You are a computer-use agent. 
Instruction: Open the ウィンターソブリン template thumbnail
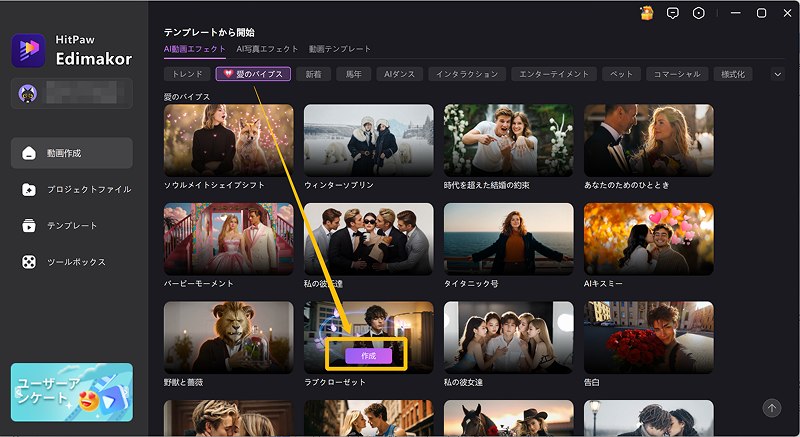click(x=369, y=140)
